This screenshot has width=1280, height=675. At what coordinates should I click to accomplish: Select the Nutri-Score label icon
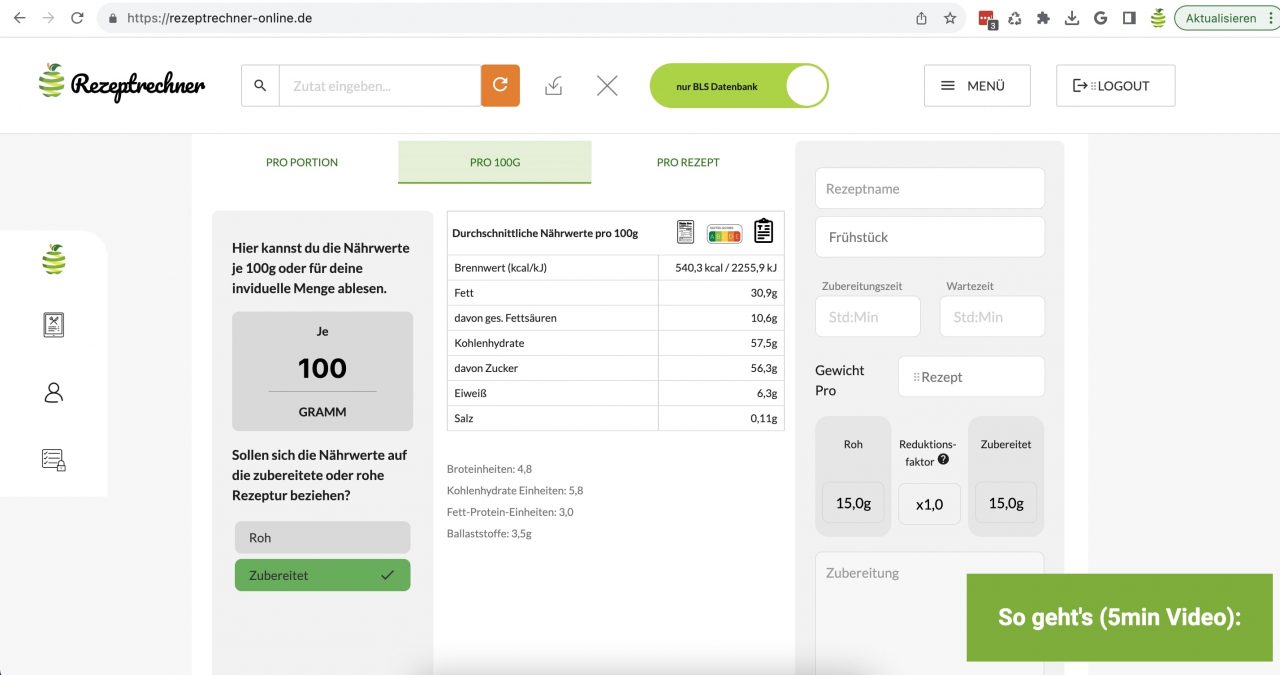723,231
